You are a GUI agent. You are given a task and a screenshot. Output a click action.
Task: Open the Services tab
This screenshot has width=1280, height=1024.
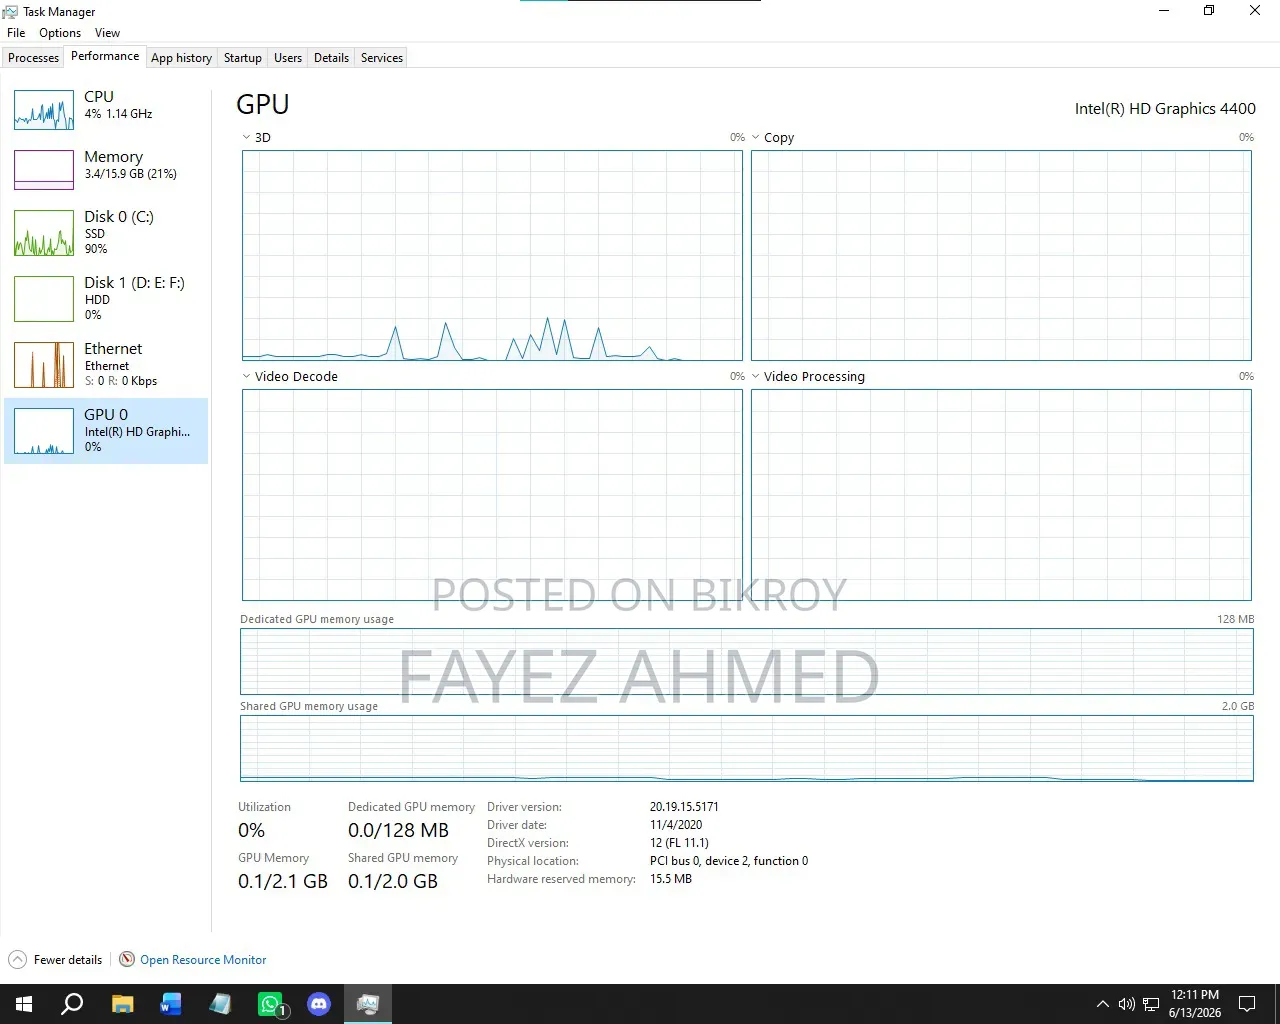[x=382, y=58]
